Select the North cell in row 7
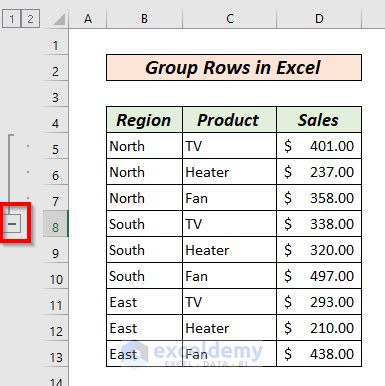385x386 pixels. click(x=144, y=198)
